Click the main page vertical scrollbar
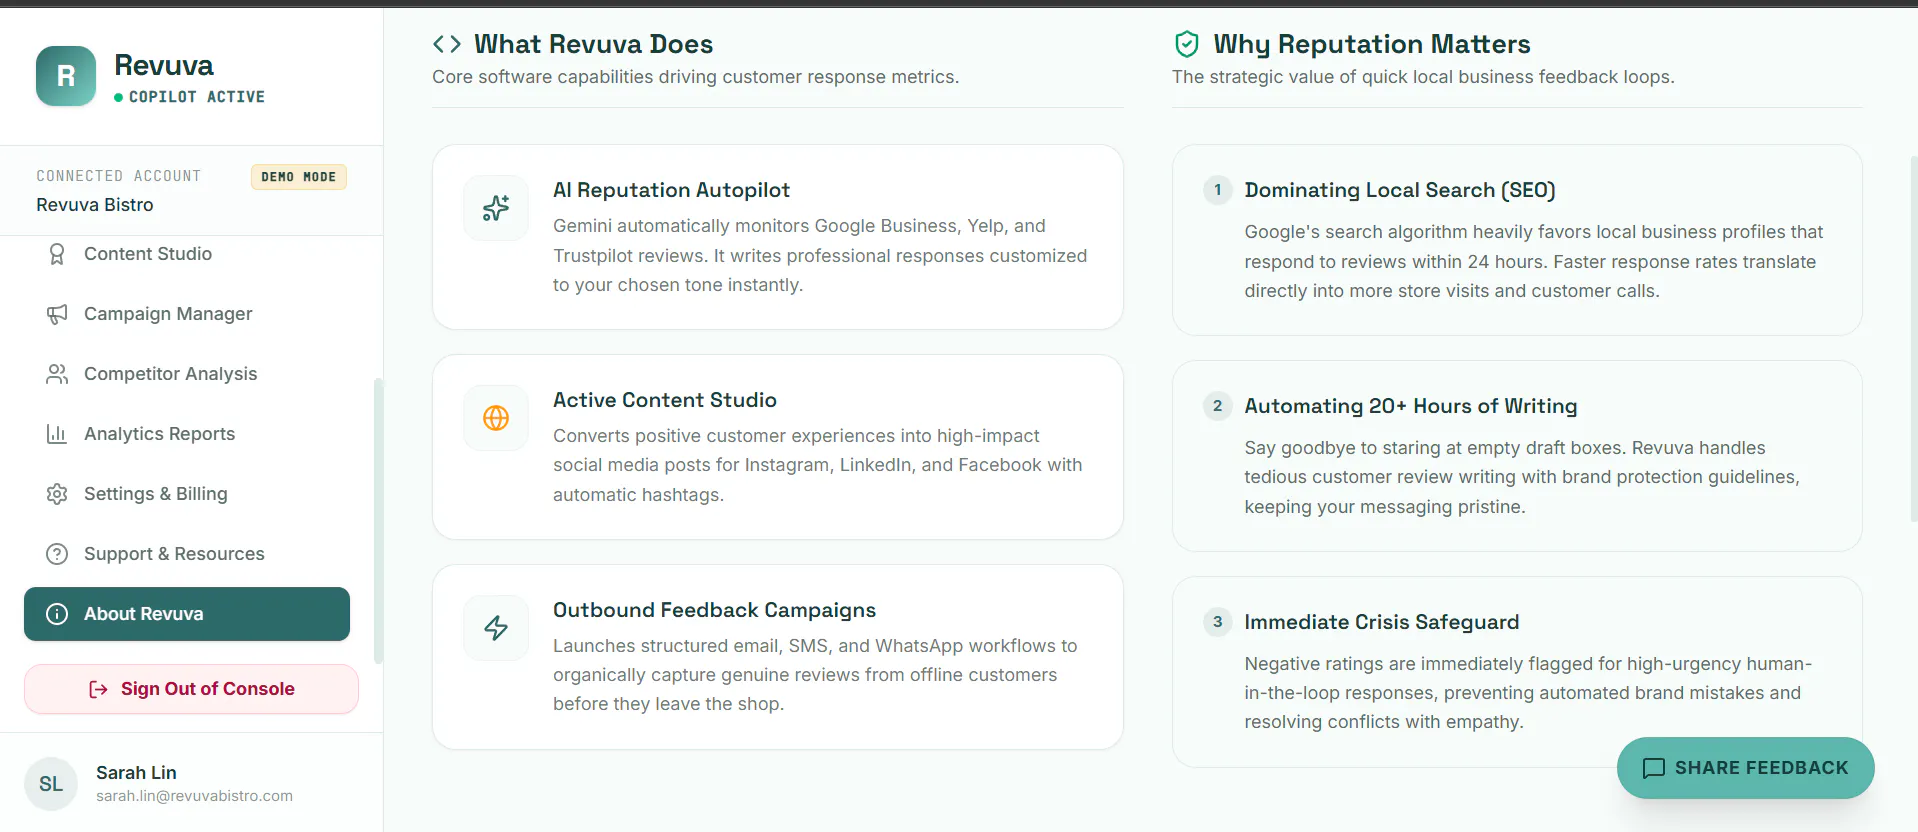 click(1913, 338)
